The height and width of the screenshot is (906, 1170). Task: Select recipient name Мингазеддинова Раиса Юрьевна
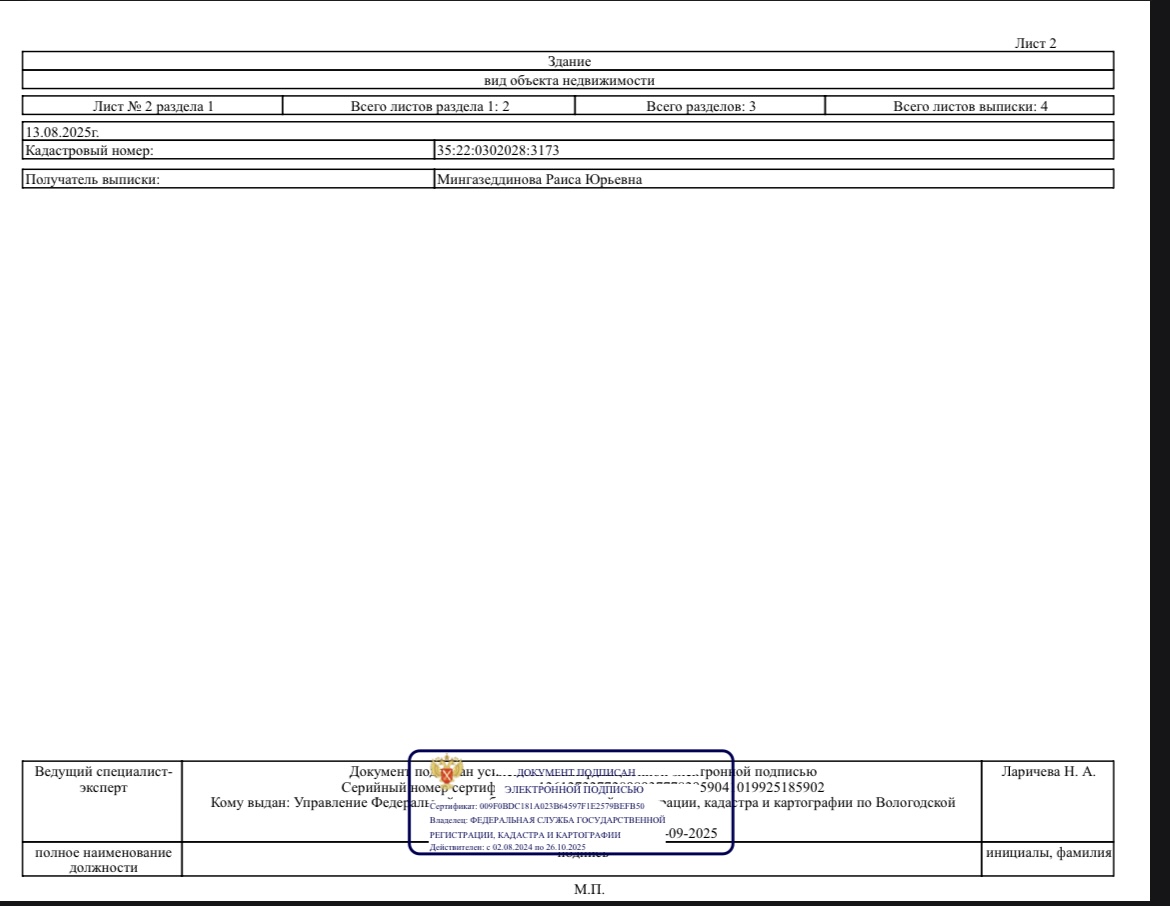[538, 179]
